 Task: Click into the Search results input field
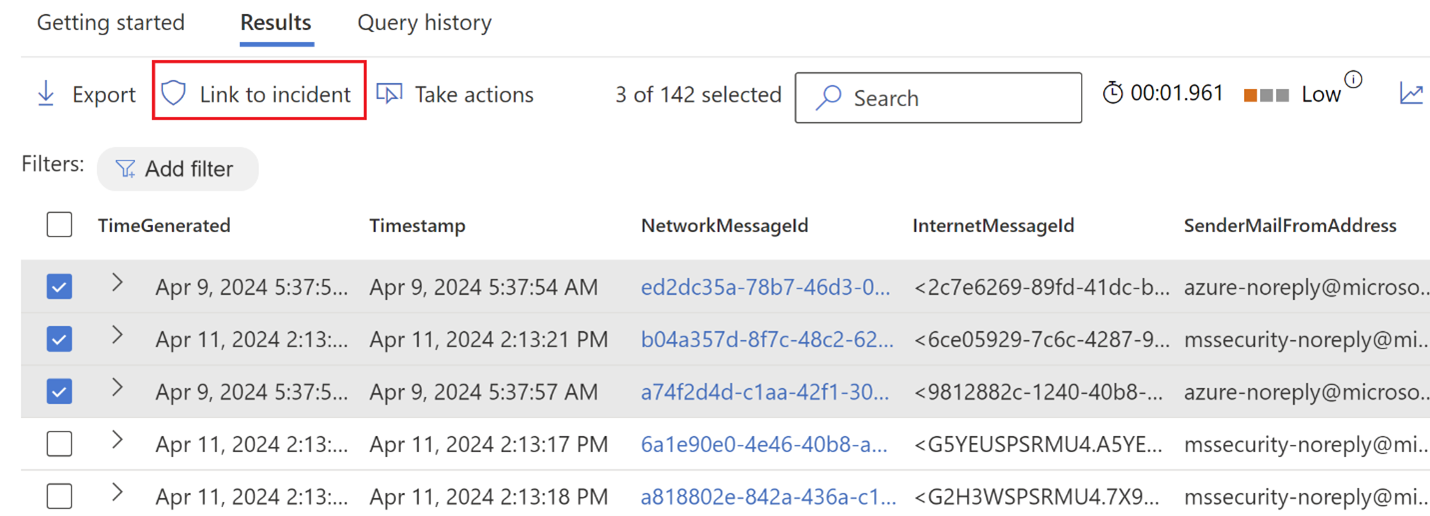tap(960, 98)
